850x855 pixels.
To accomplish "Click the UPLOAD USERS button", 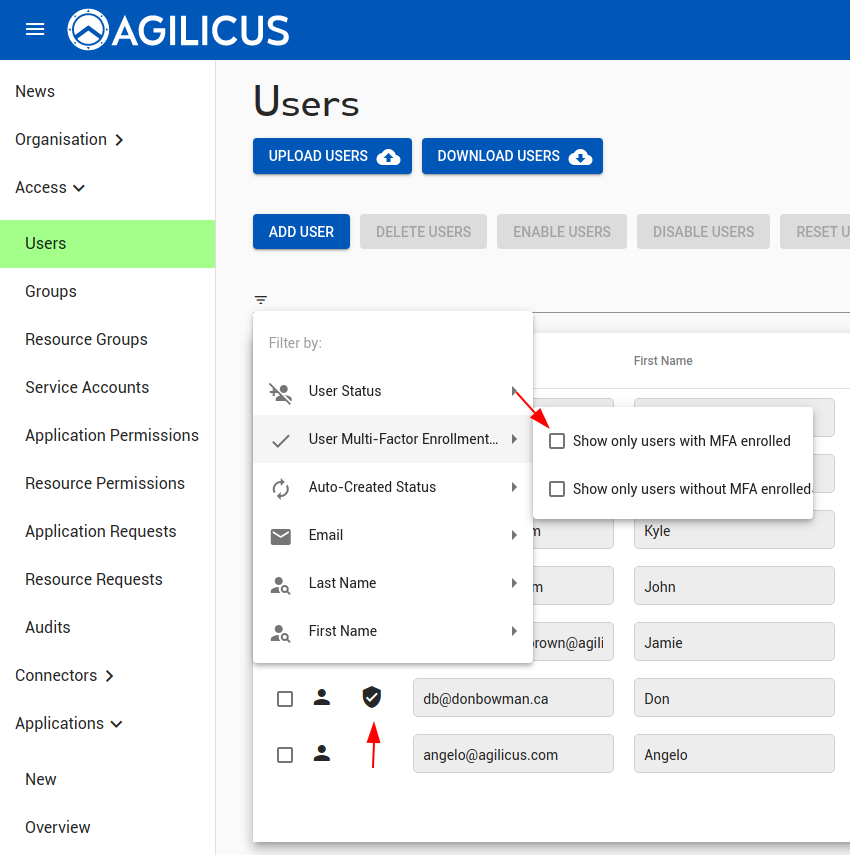I will pos(332,156).
